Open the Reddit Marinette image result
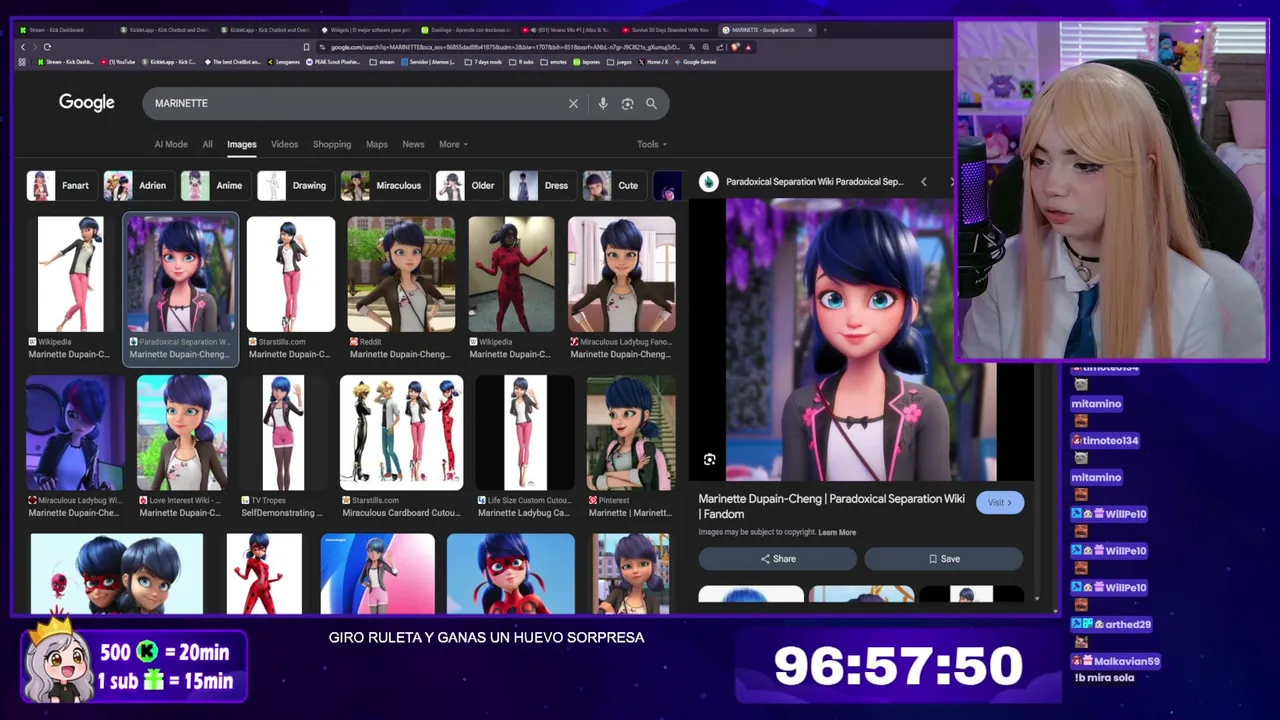Screen dimensions: 1280x720 pos(401,288)
